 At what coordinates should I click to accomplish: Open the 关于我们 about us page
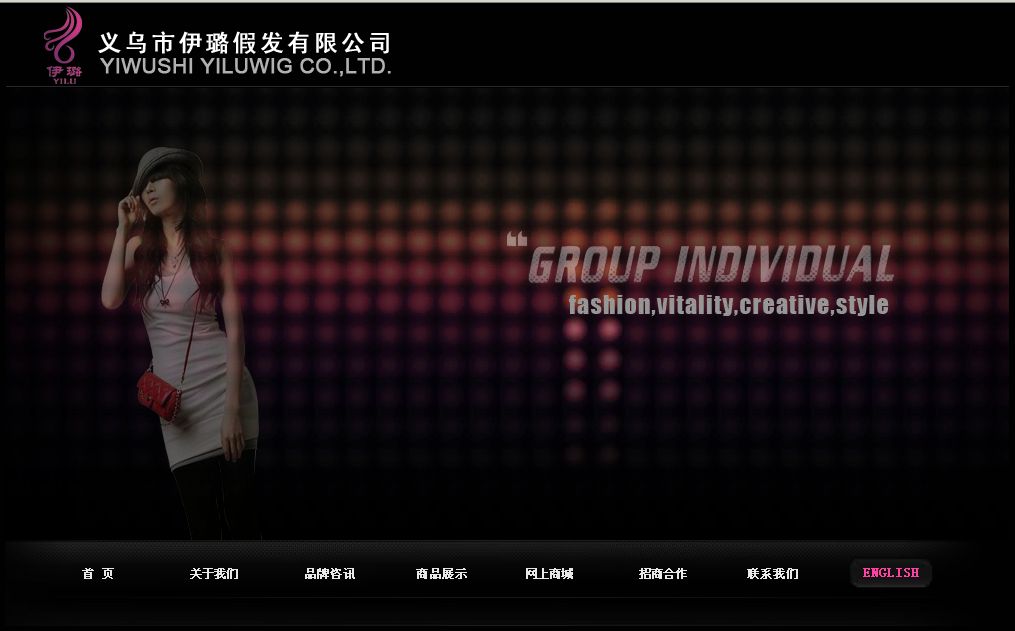[214, 574]
